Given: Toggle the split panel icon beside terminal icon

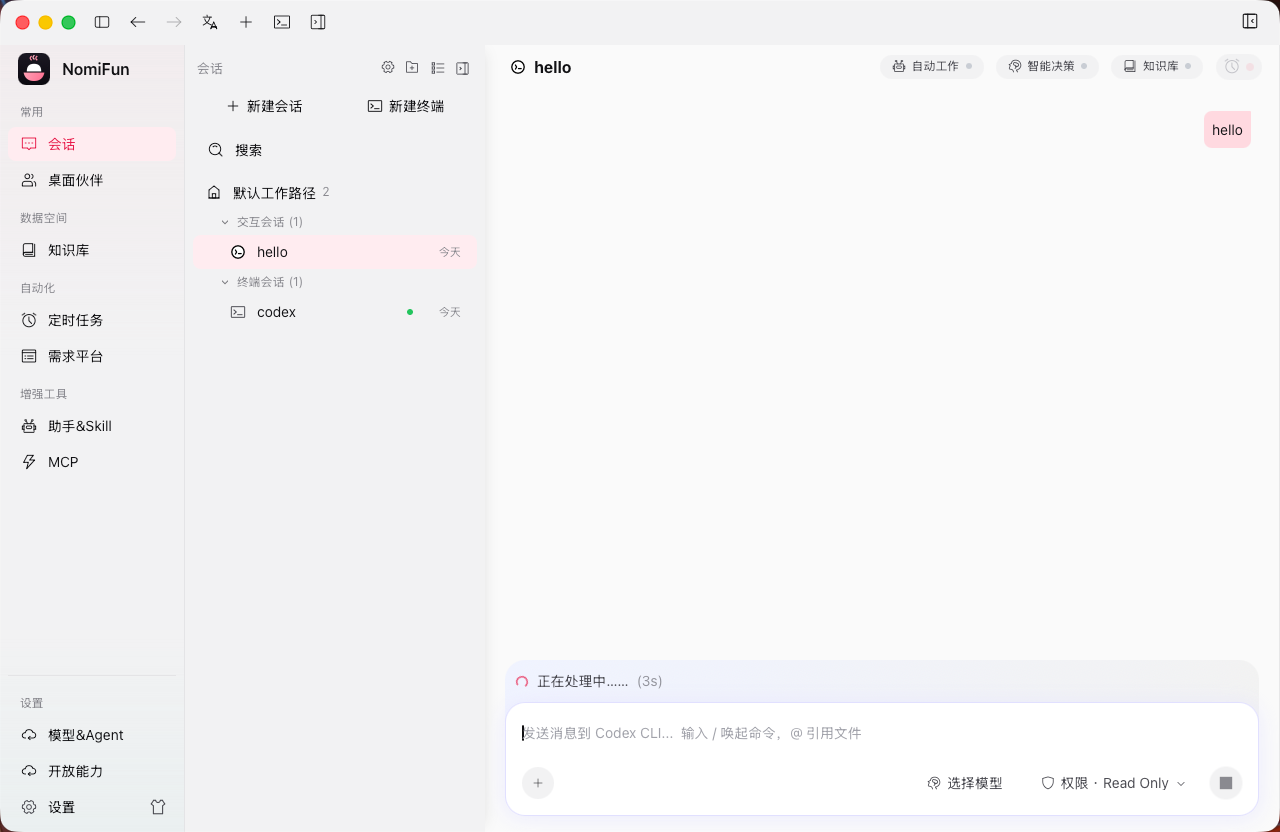Looking at the screenshot, I should coord(318,22).
